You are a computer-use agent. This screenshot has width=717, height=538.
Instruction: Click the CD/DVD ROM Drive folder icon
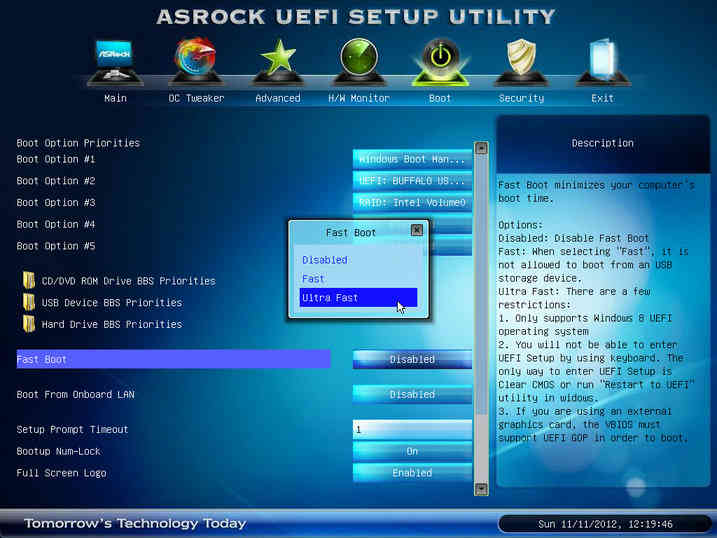pyautogui.click(x=29, y=280)
